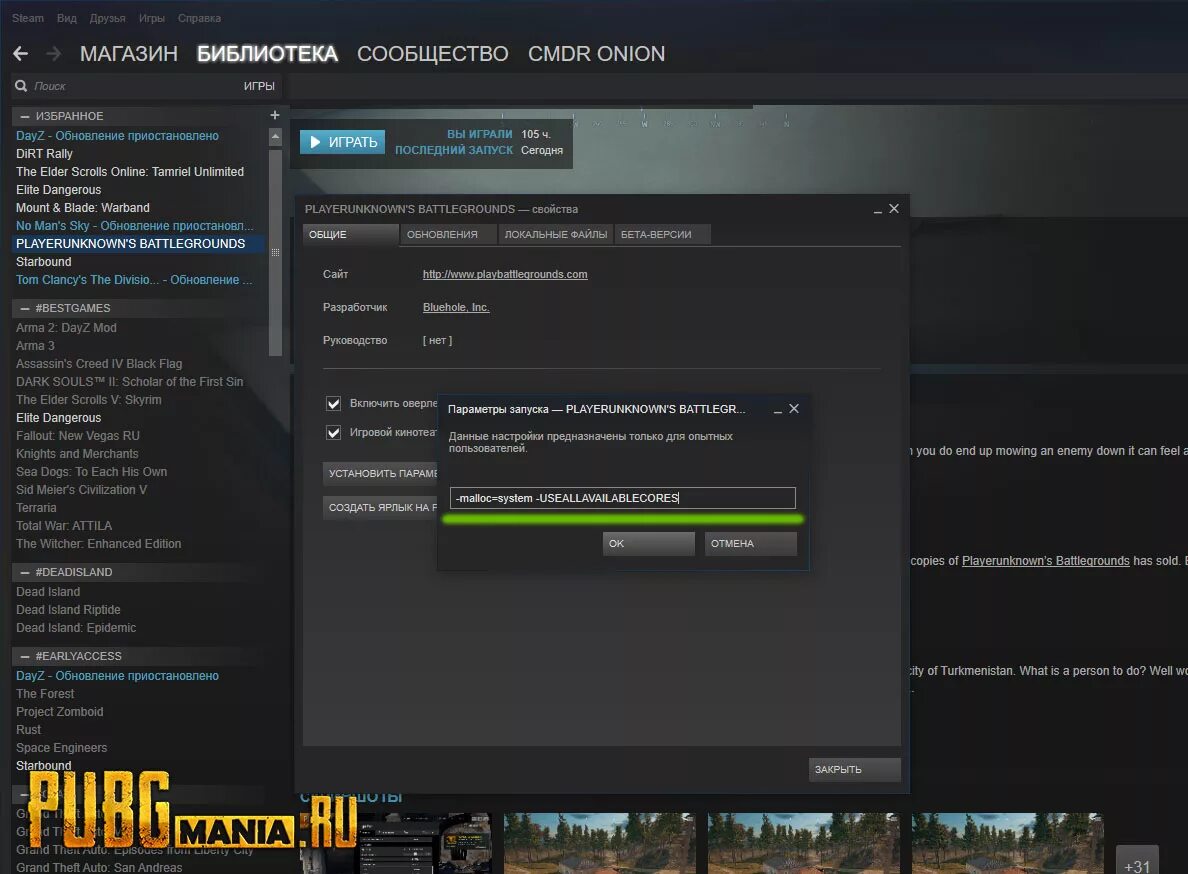Screen dimensions: 1188x874
Task: Click УСТАНОВИТЬ ПАРАМЕТРЫ button
Action: pyautogui.click(x=381, y=473)
